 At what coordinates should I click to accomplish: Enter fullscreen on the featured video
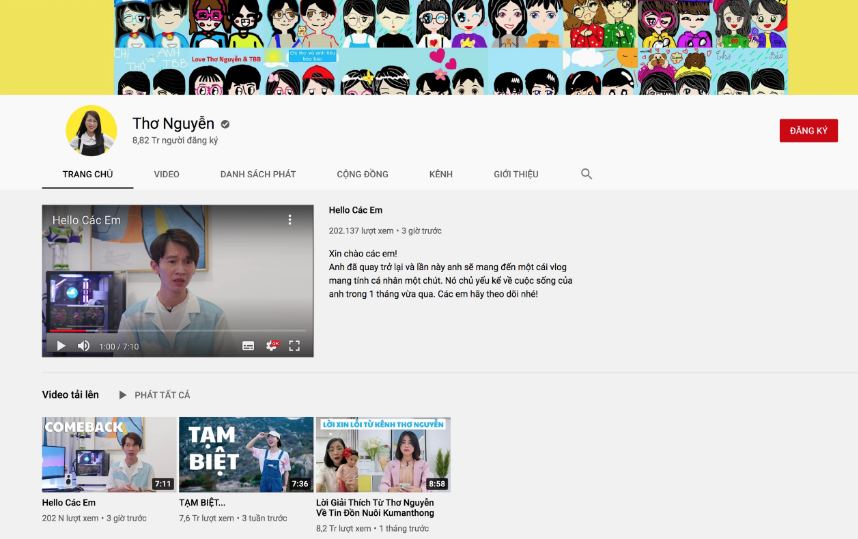[x=294, y=346]
